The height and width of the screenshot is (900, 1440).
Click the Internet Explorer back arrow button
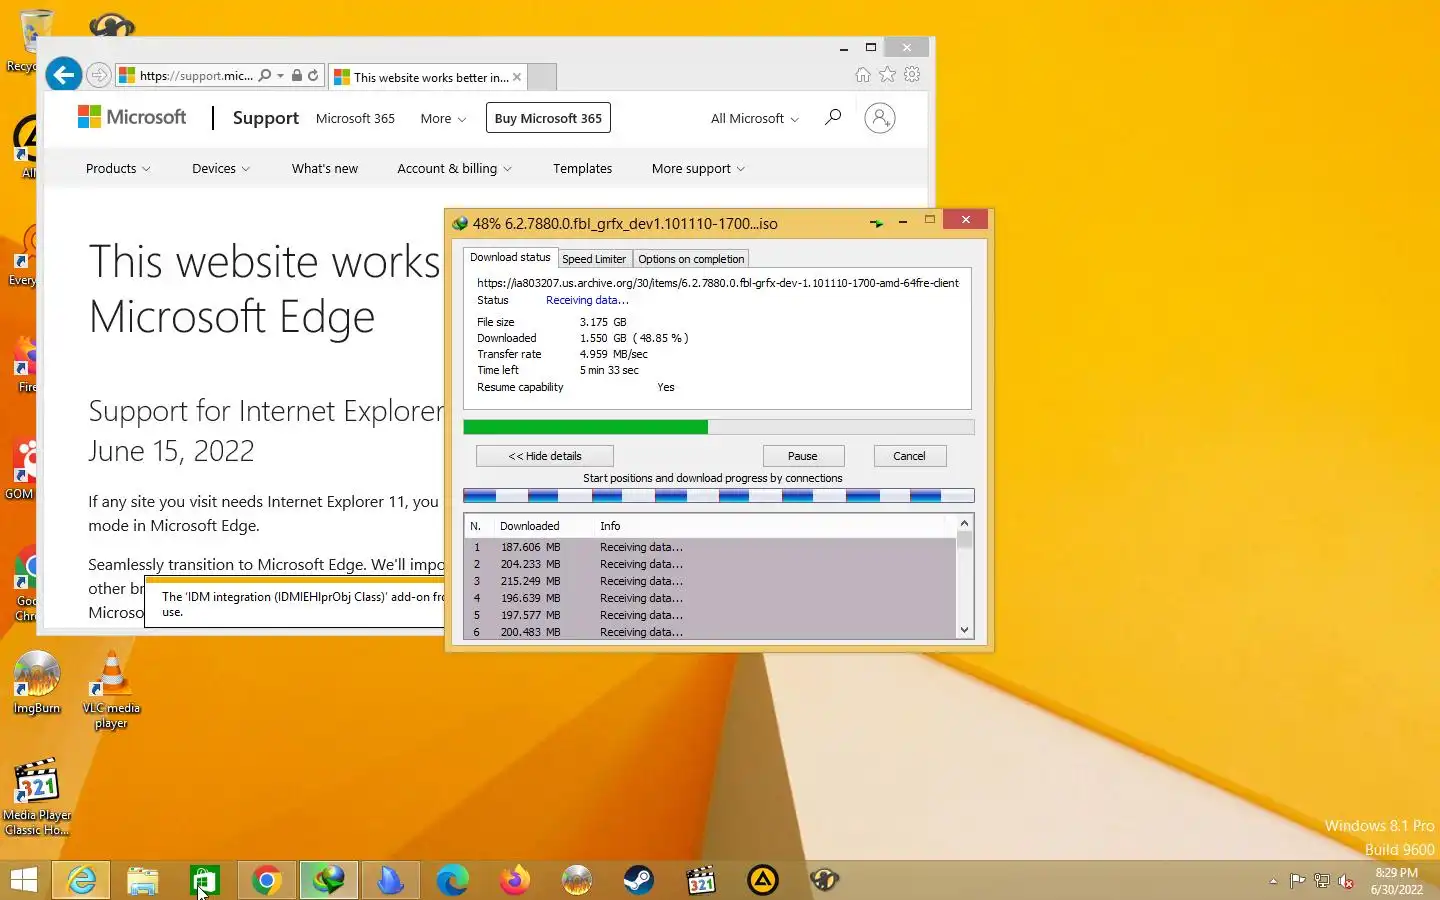[x=63, y=74]
